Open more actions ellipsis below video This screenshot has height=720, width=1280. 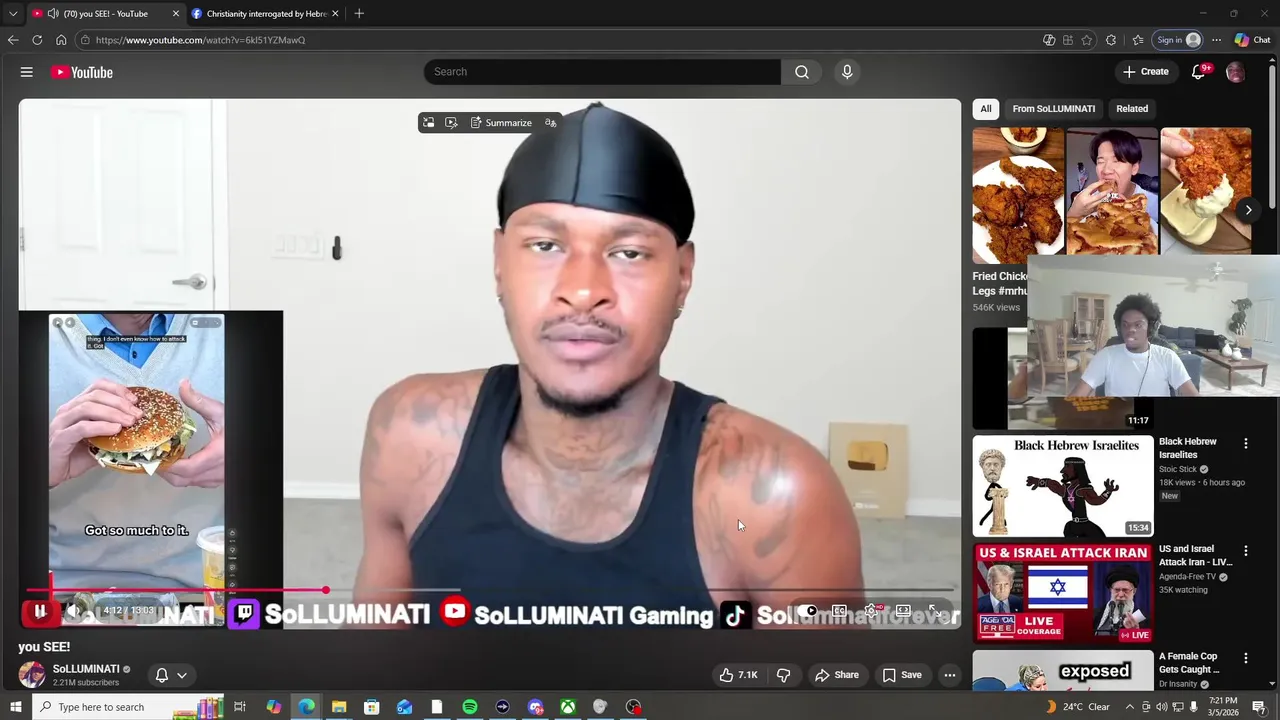950,675
